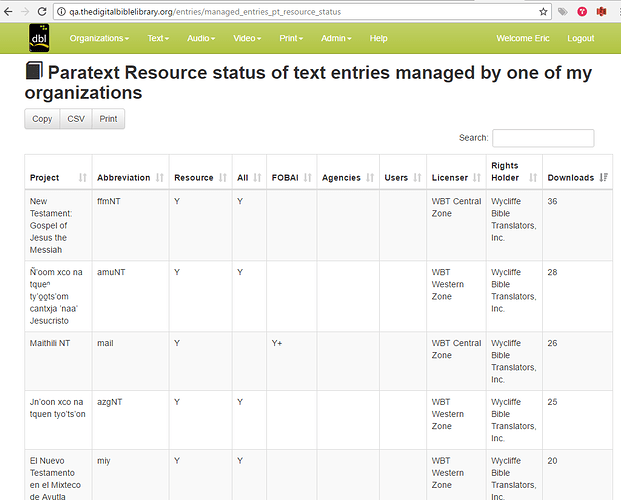The height and width of the screenshot is (500, 621).
Task: Open the Audio dropdown menu
Action: (201, 38)
